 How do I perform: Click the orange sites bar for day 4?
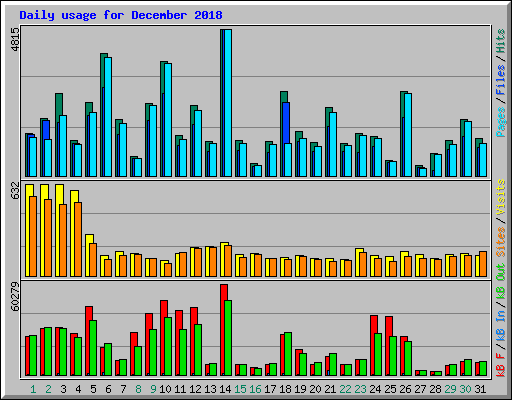(78, 239)
